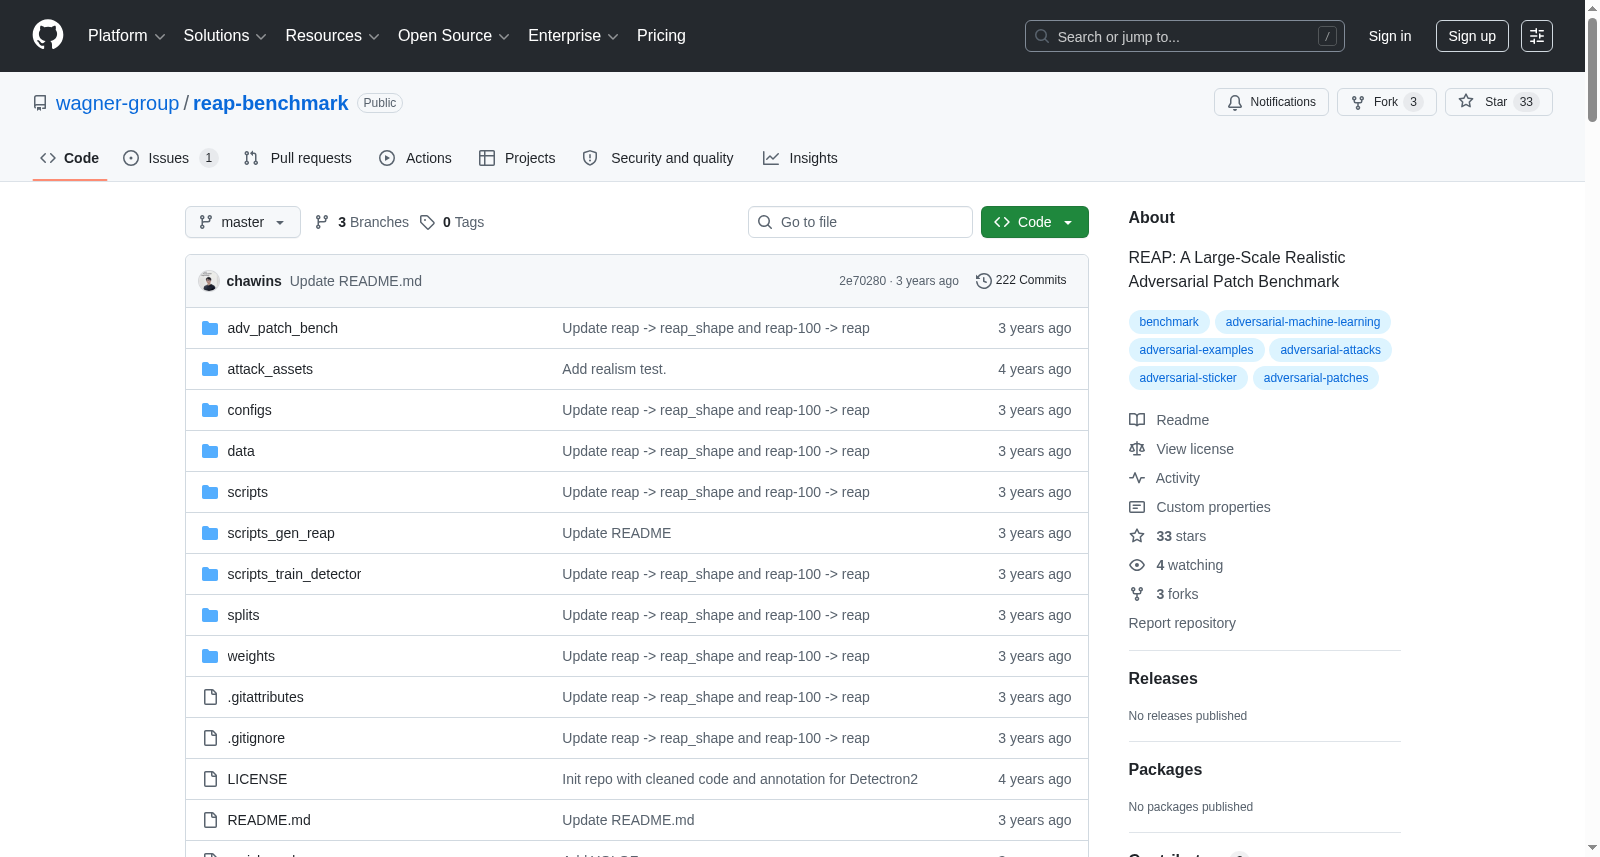This screenshot has height=857, width=1600.
Task: Open the .gitignore file
Action: point(256,738)
